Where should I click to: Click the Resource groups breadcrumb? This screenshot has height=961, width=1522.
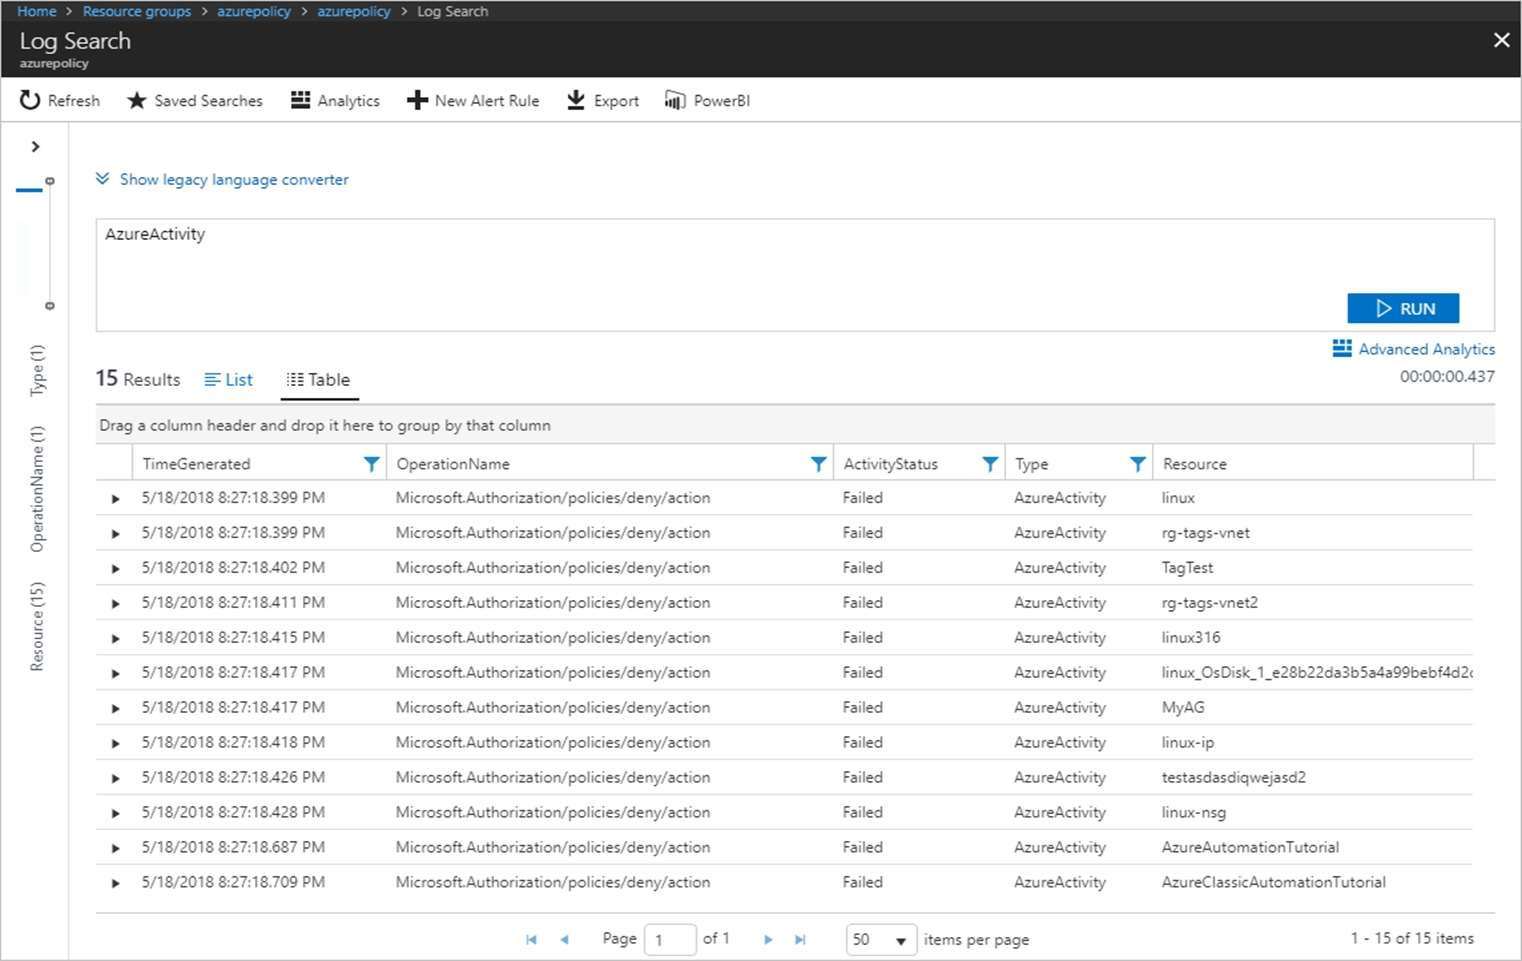pos(137,11)
